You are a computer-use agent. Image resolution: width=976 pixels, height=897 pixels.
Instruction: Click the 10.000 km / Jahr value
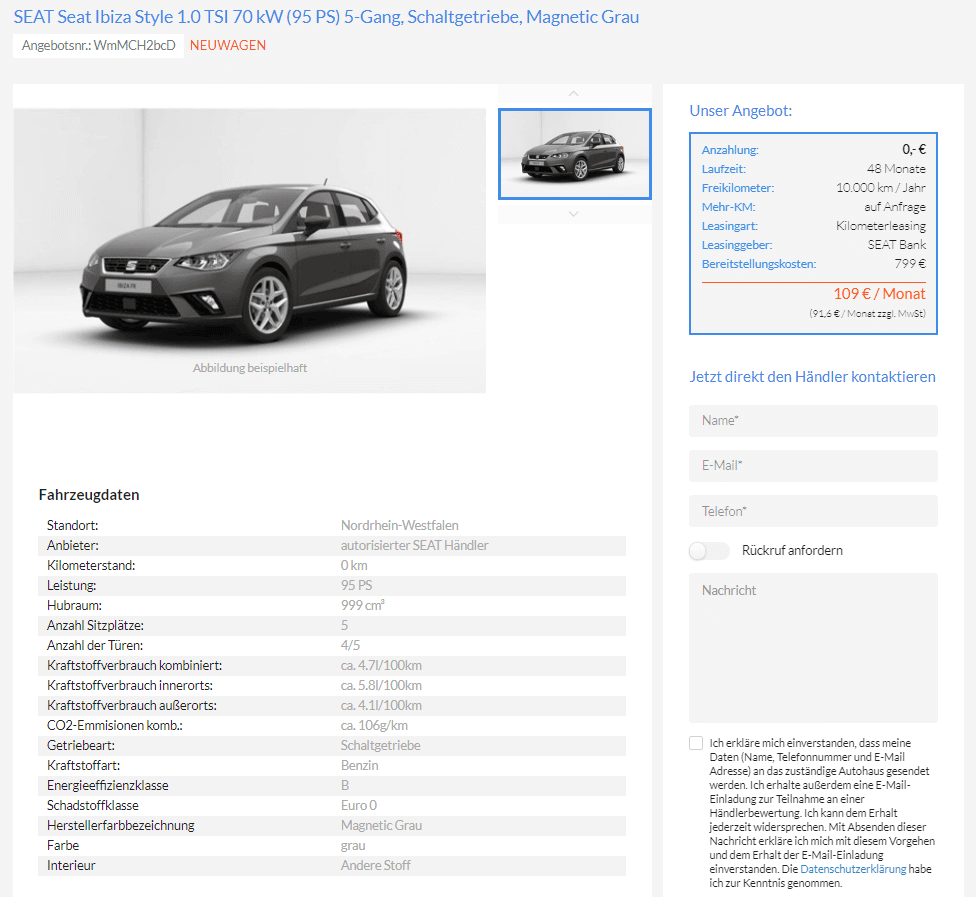coord(880,187)
